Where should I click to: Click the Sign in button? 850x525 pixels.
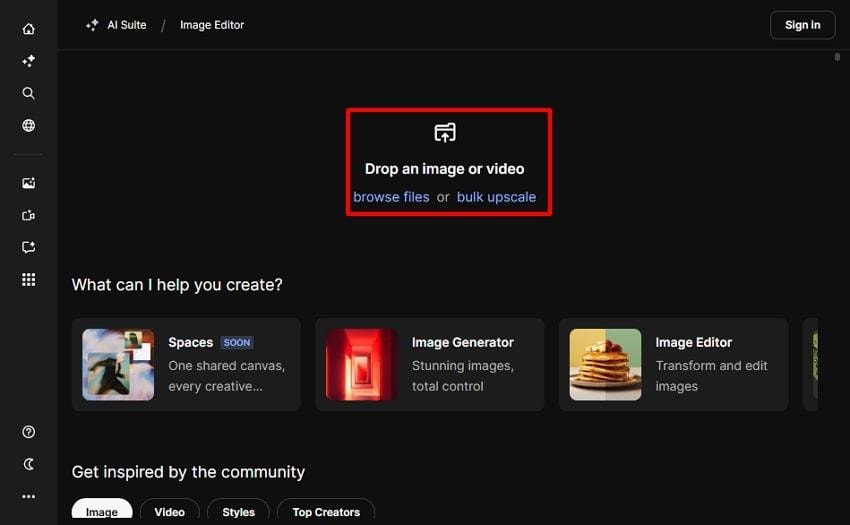[802, 25]
